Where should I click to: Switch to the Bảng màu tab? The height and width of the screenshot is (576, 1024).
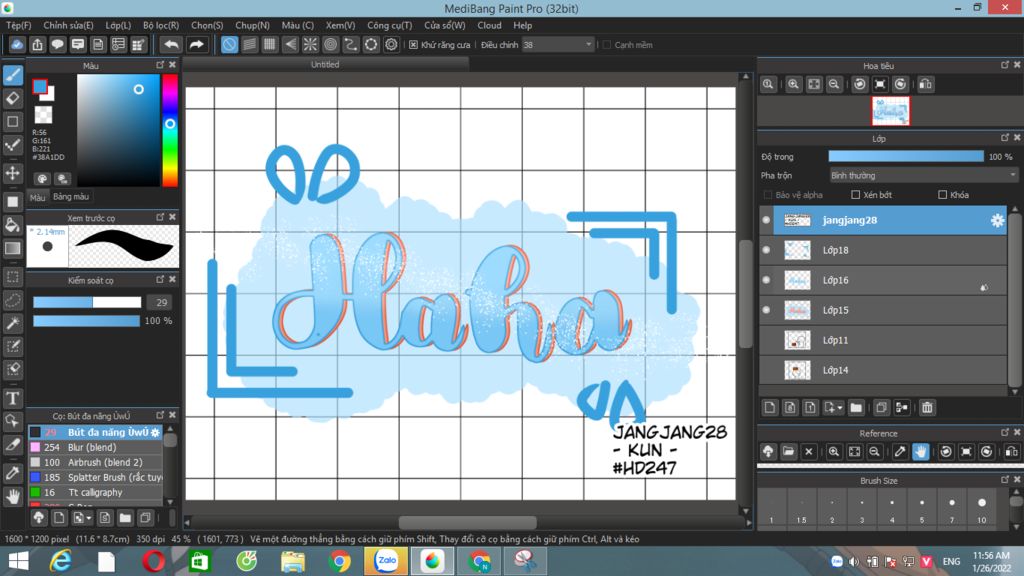point(71,197)
